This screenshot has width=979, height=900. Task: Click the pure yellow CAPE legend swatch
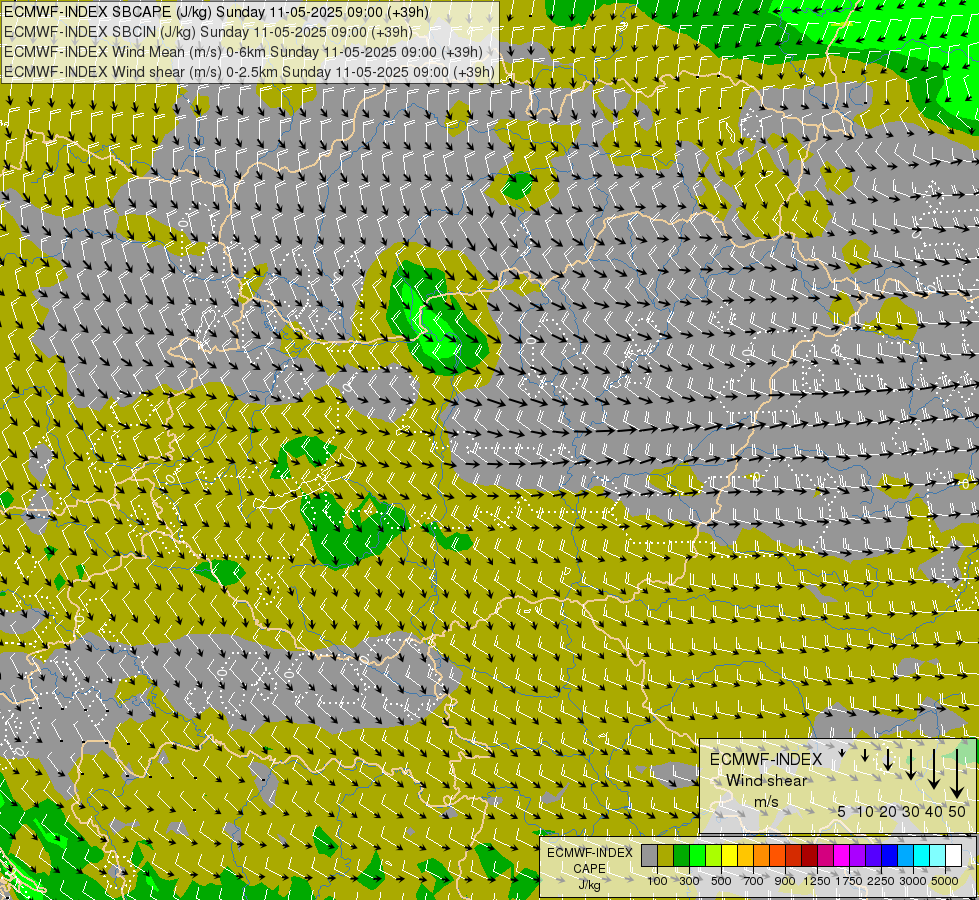(729, 855)
